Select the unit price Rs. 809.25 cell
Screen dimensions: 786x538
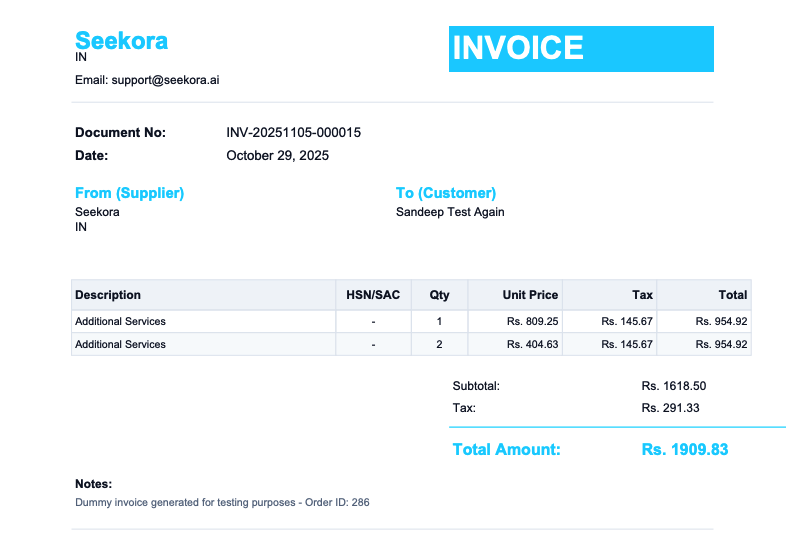pos(532,322)
